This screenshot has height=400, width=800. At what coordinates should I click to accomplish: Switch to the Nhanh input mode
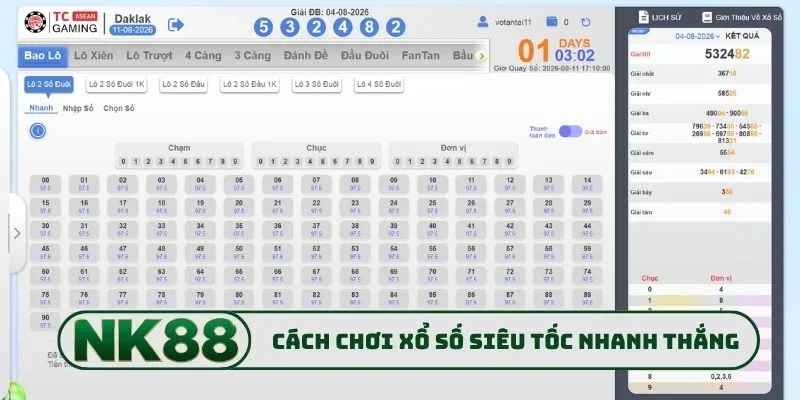[x=41, y=108]
